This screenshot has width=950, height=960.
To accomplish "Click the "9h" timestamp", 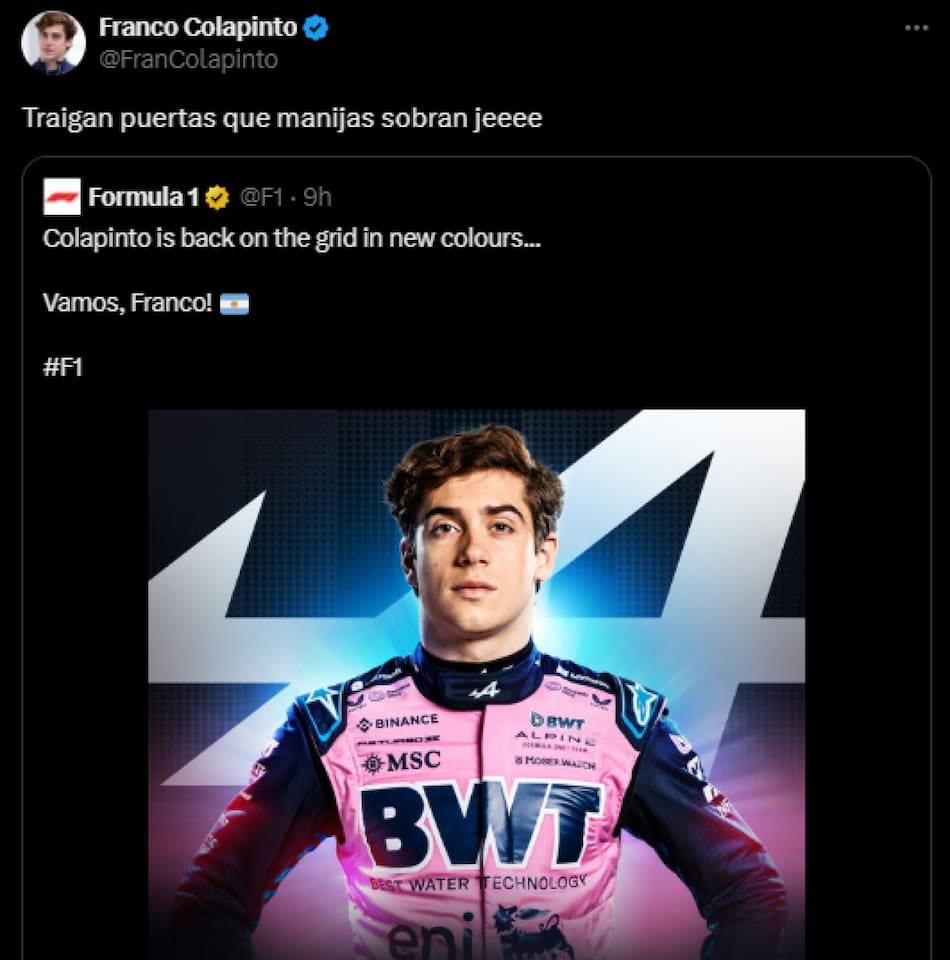I will point(316,198).
